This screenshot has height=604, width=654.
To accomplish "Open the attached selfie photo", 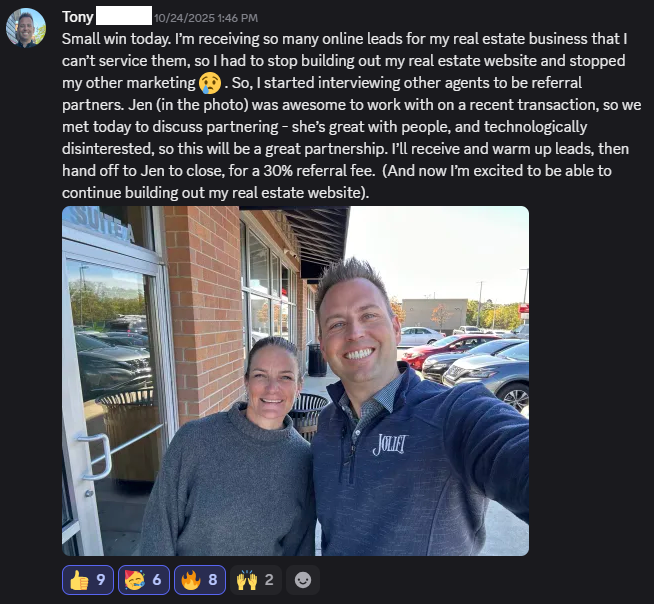I will 295,380.
